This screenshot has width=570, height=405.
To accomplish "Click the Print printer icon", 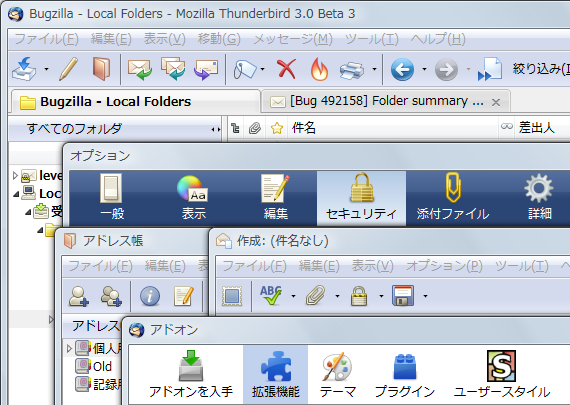I will pos(351,70).
